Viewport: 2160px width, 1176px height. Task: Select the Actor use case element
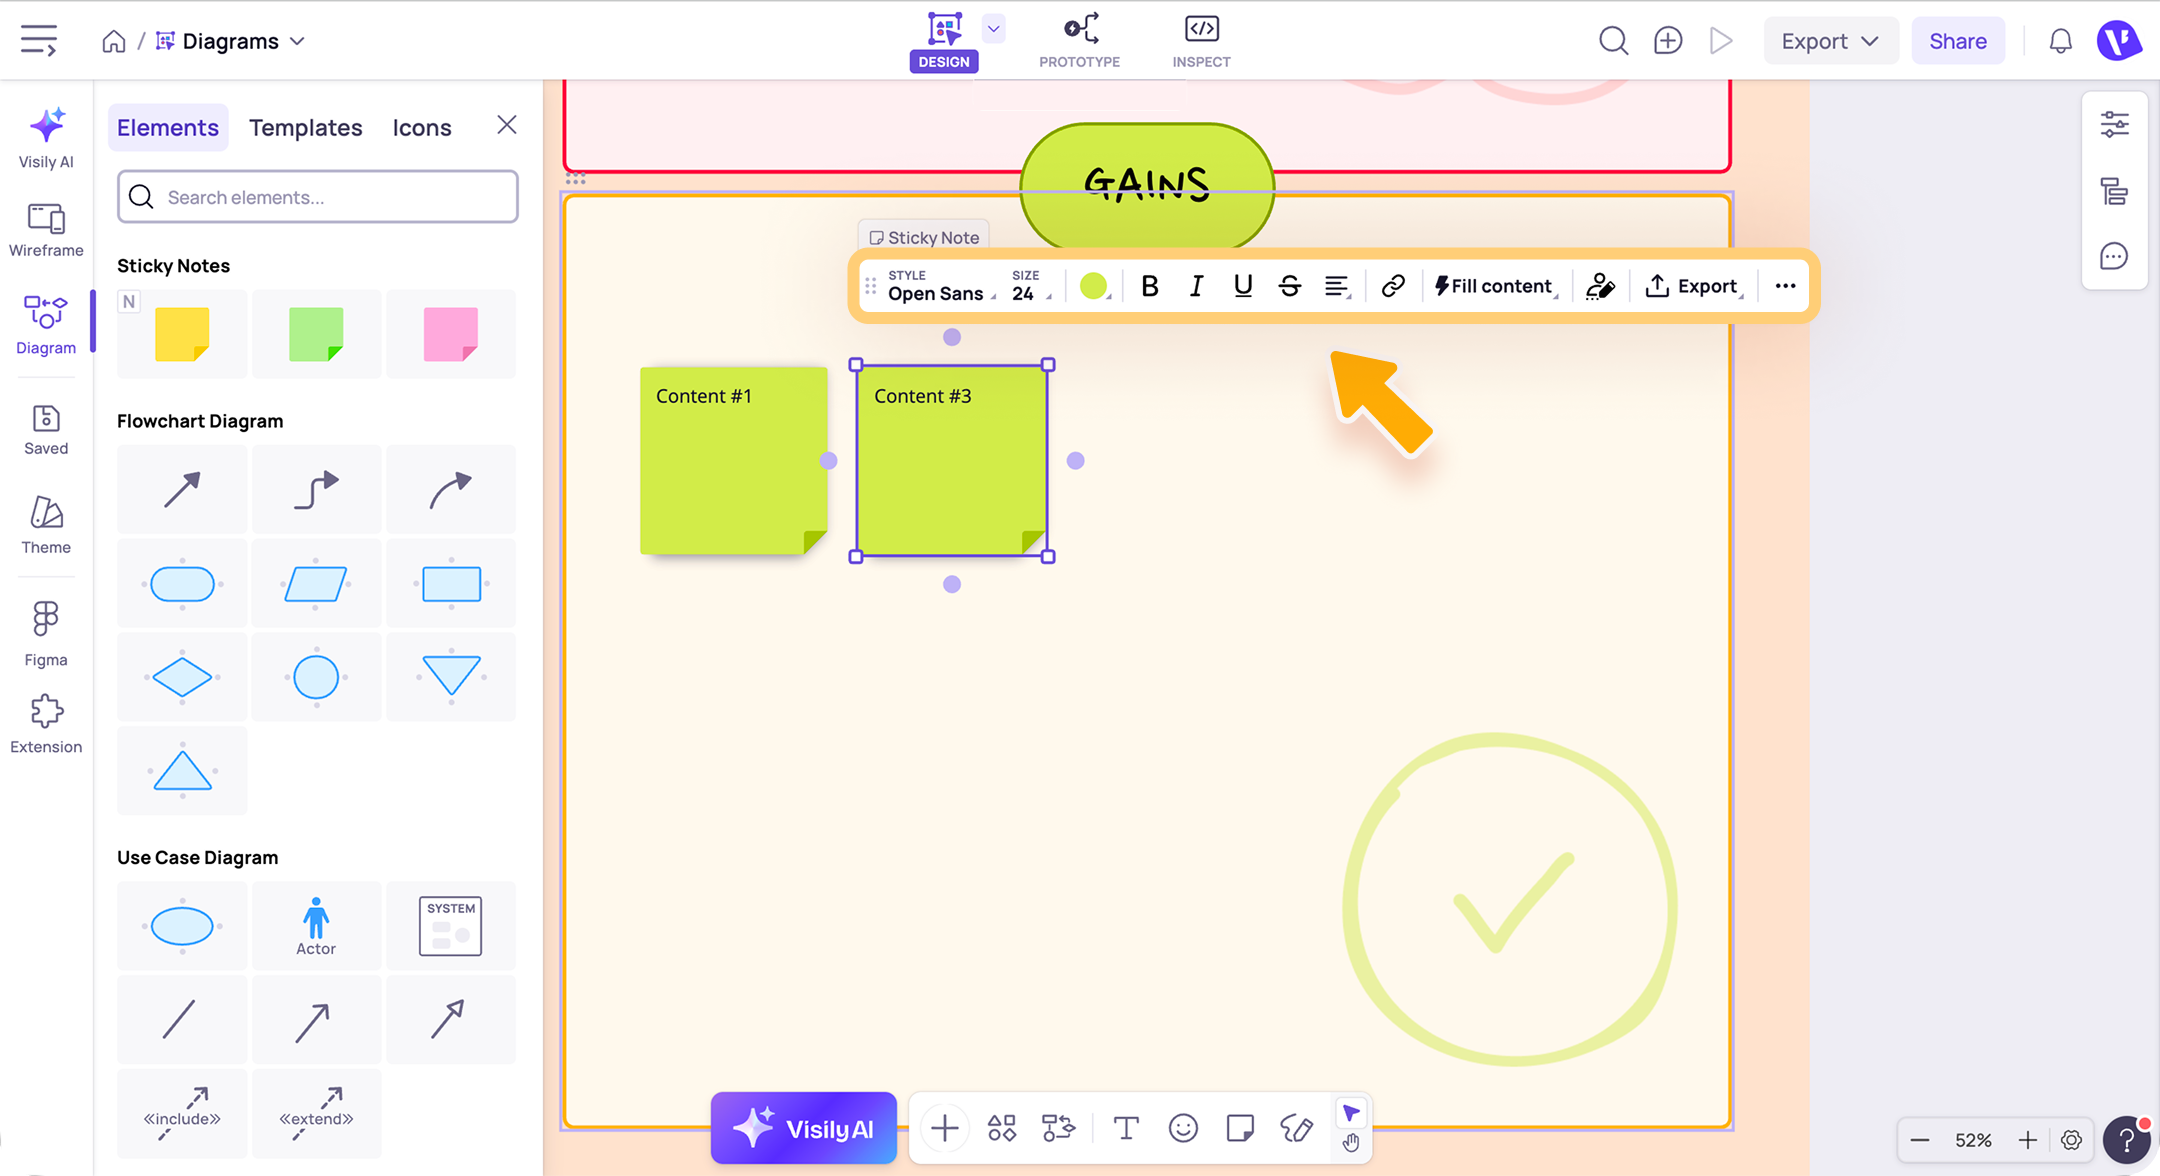tap(316, 926)
